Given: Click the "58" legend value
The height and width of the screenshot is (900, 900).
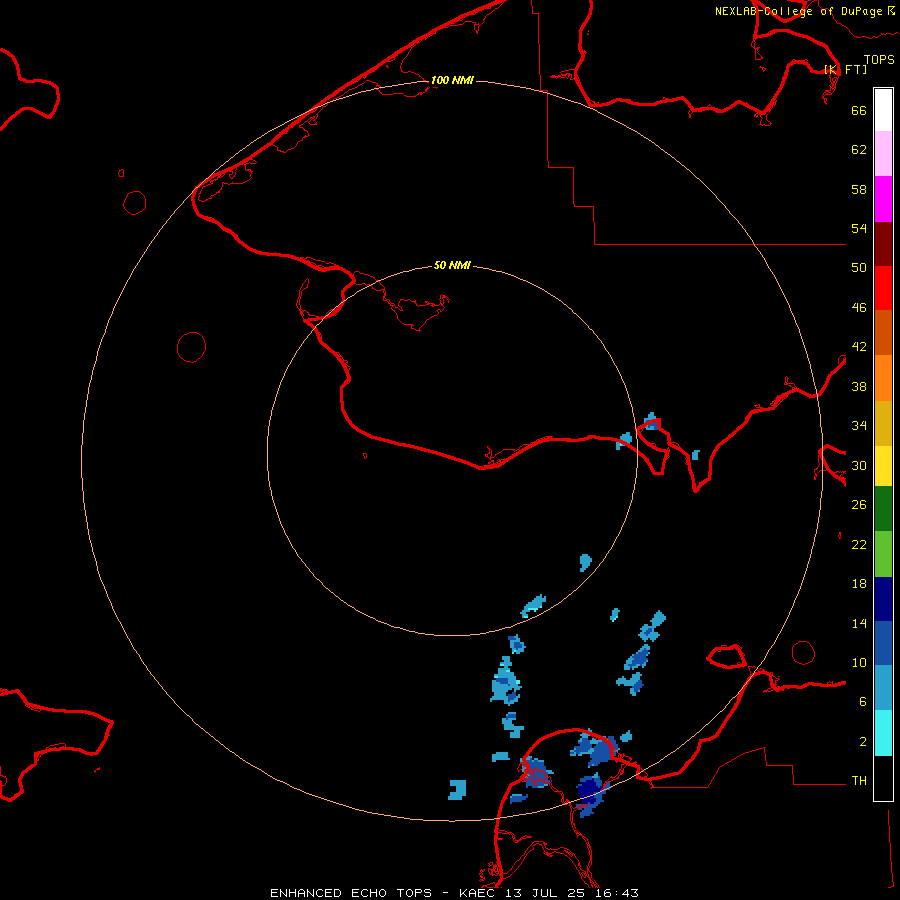Looking at the screenshot, I should click(x=859, y=189).
